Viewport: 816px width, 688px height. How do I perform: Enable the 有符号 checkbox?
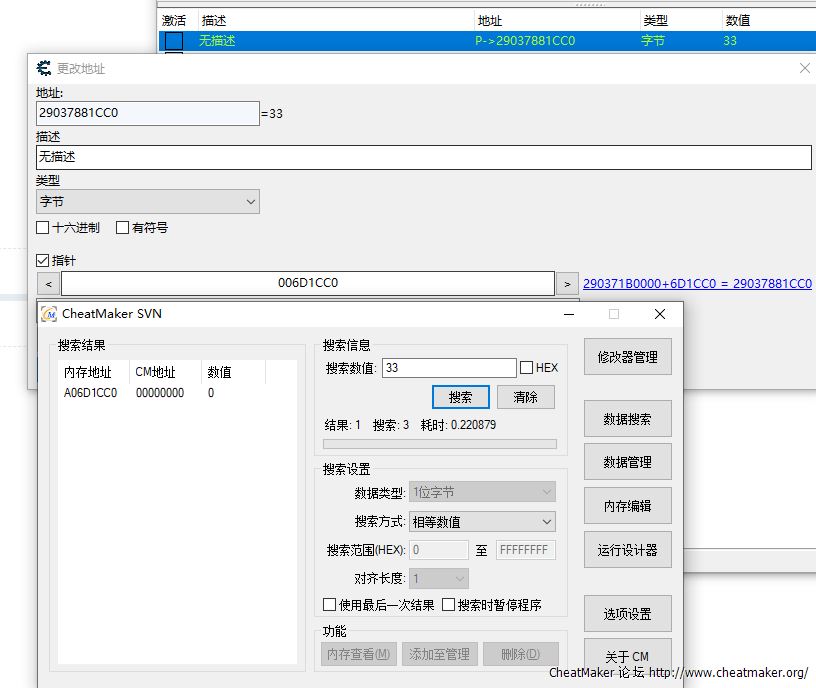pos(123,228)
